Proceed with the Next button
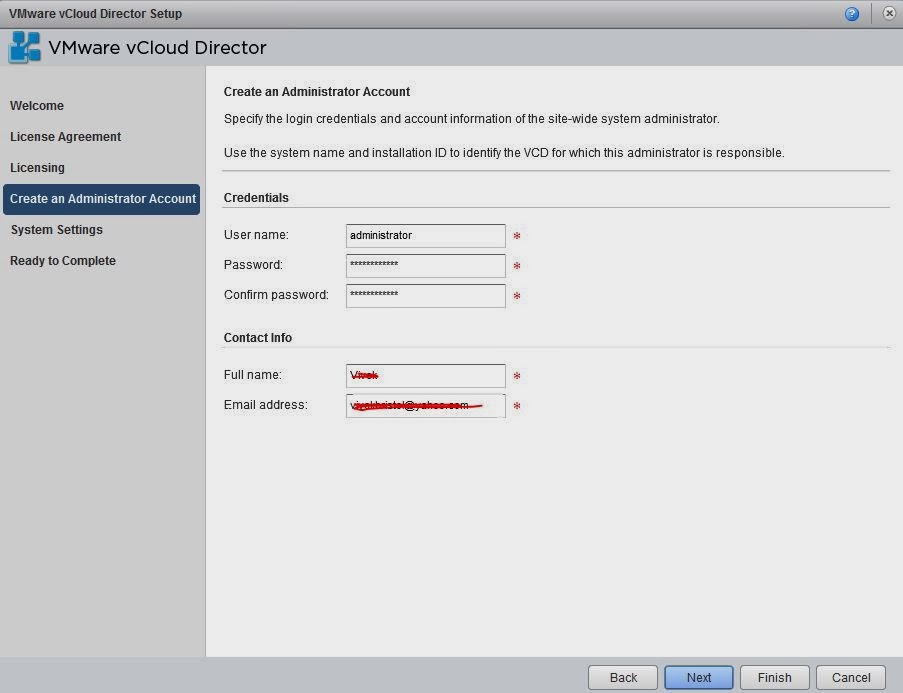 tap(699, 677)
